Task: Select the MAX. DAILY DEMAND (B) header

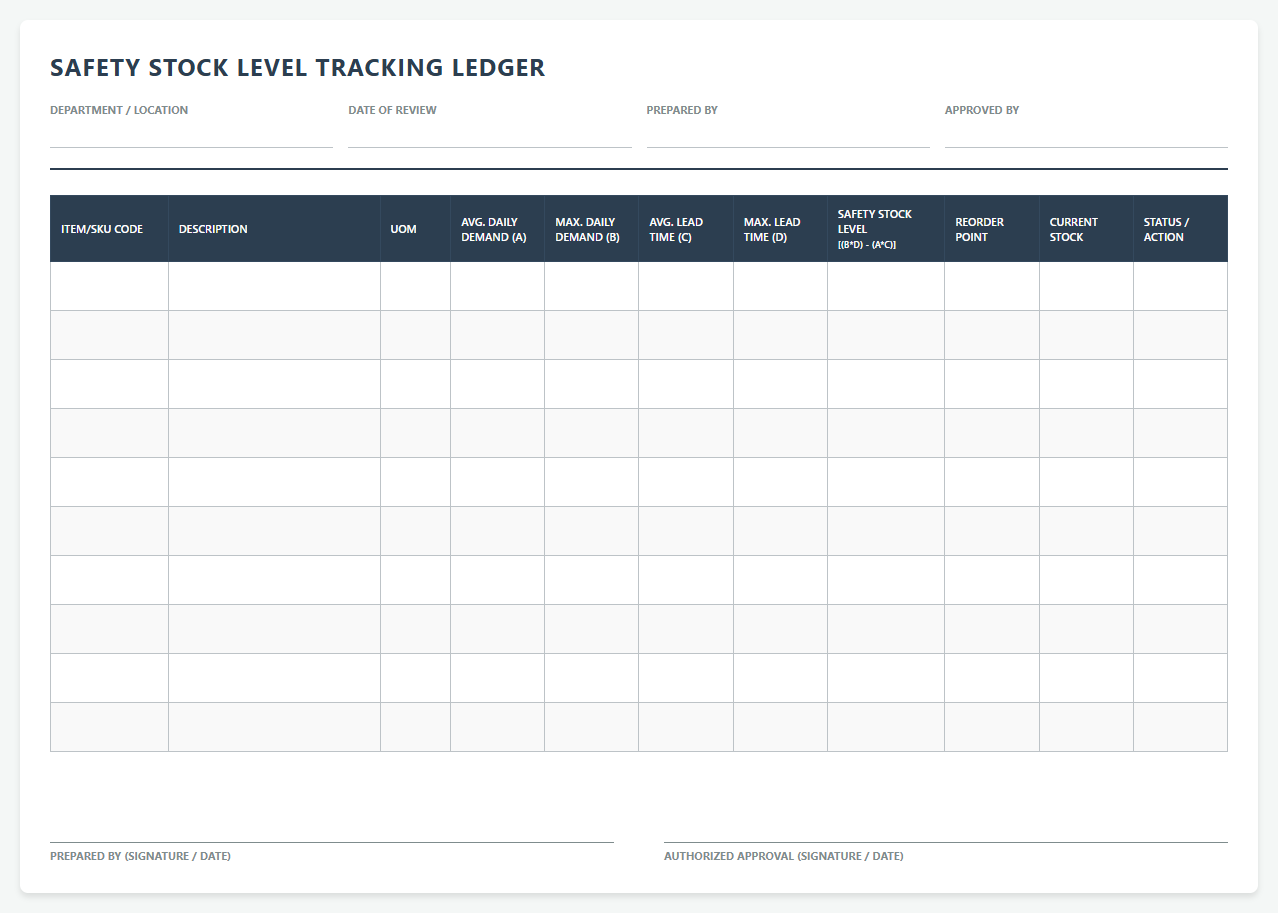Action: (591, 229)
